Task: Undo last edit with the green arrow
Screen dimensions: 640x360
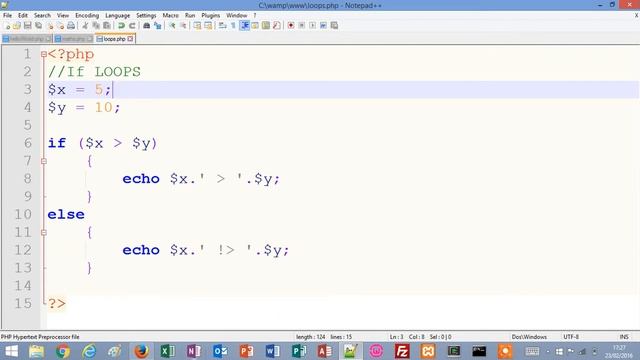Action: [121, 26]
